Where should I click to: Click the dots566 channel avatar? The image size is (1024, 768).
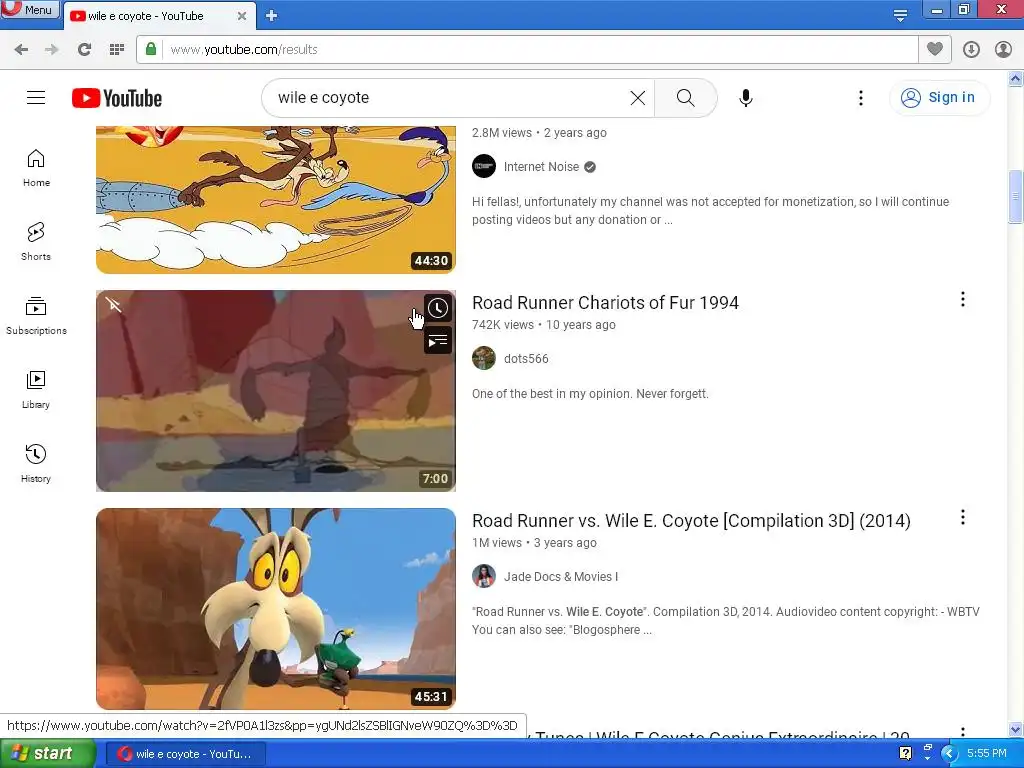(484, 359)
